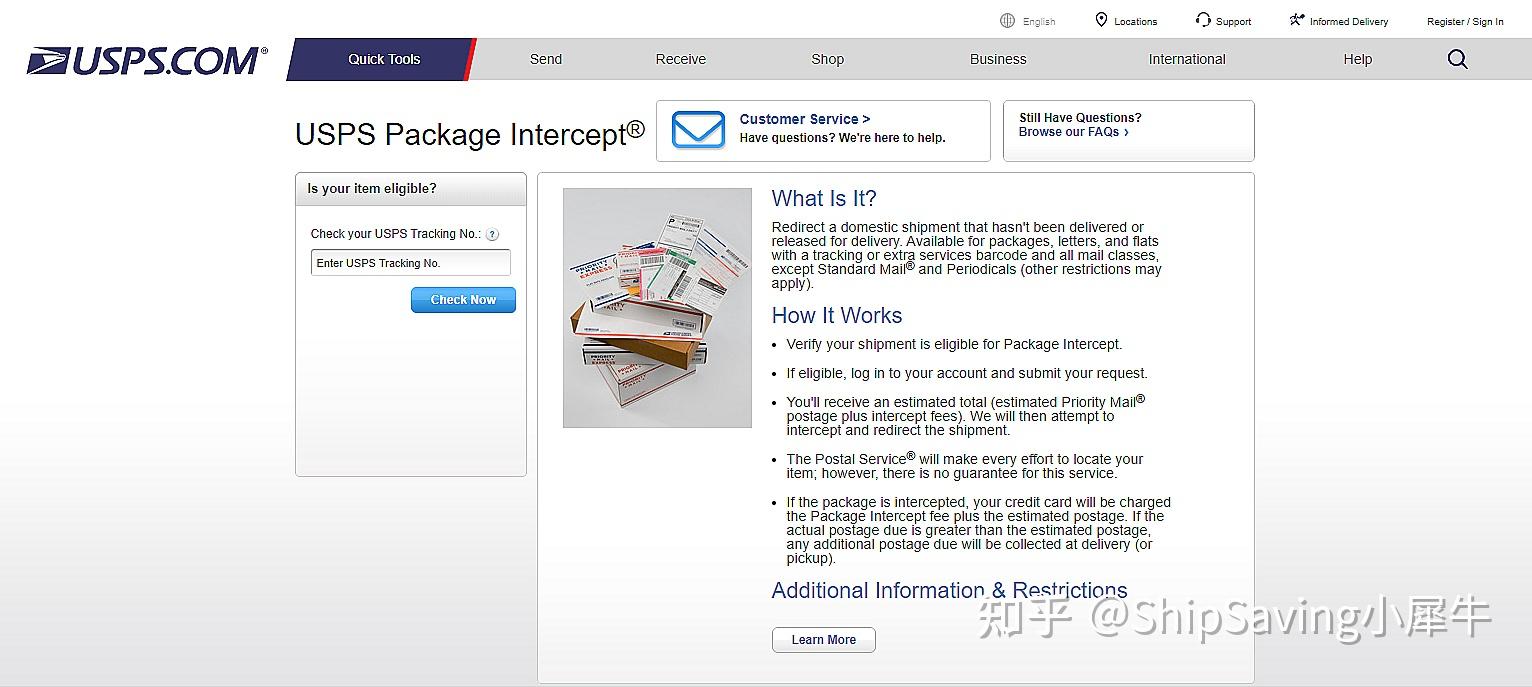
Task: Click 'If eligible, log in to your account' bullet
Action: [967, 373]
